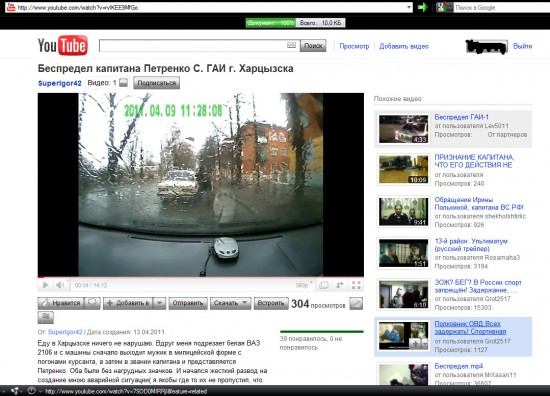Click the Подписаться subscribe button

click(156, 83)
